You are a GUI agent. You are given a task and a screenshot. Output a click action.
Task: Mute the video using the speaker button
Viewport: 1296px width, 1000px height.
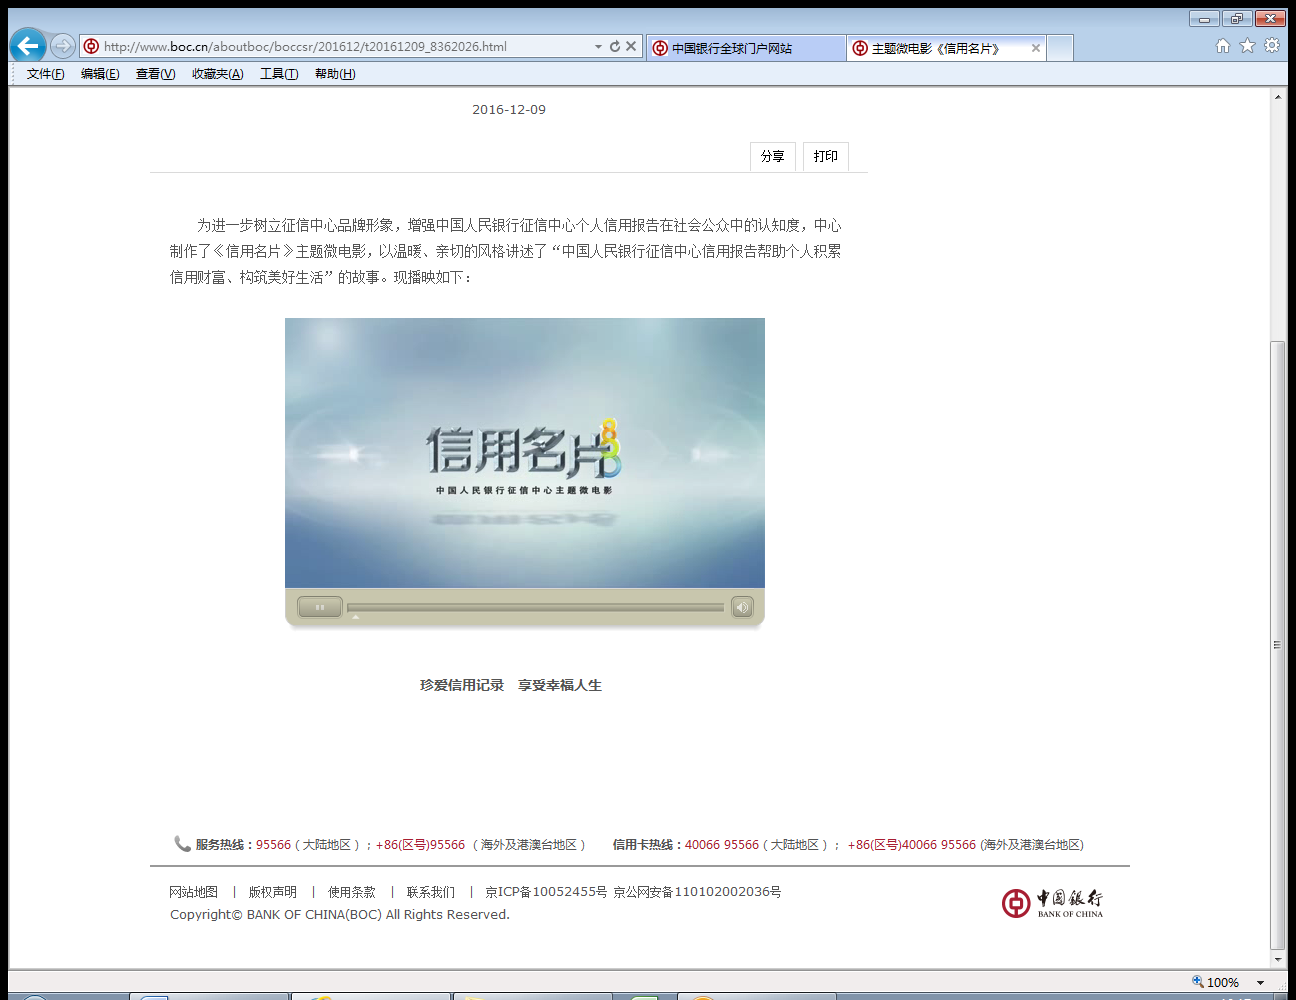(742, 607)
